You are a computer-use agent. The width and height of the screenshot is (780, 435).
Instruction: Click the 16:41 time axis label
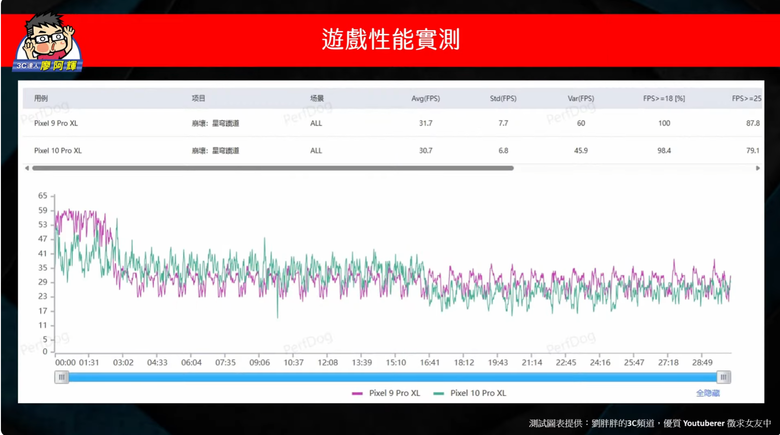[430, 362]
